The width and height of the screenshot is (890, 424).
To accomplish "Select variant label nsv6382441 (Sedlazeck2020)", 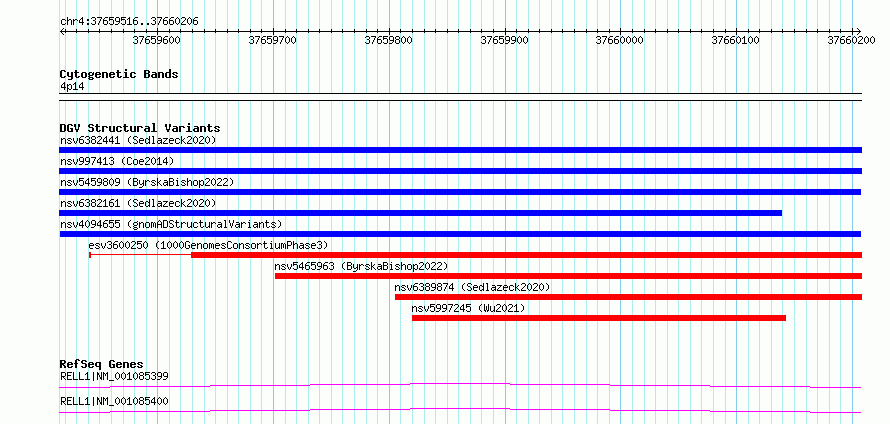I will (138, 140).
